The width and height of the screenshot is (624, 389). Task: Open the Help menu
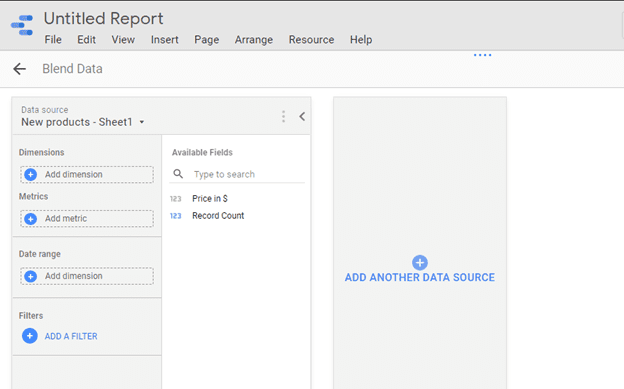(x=361, y=40)
